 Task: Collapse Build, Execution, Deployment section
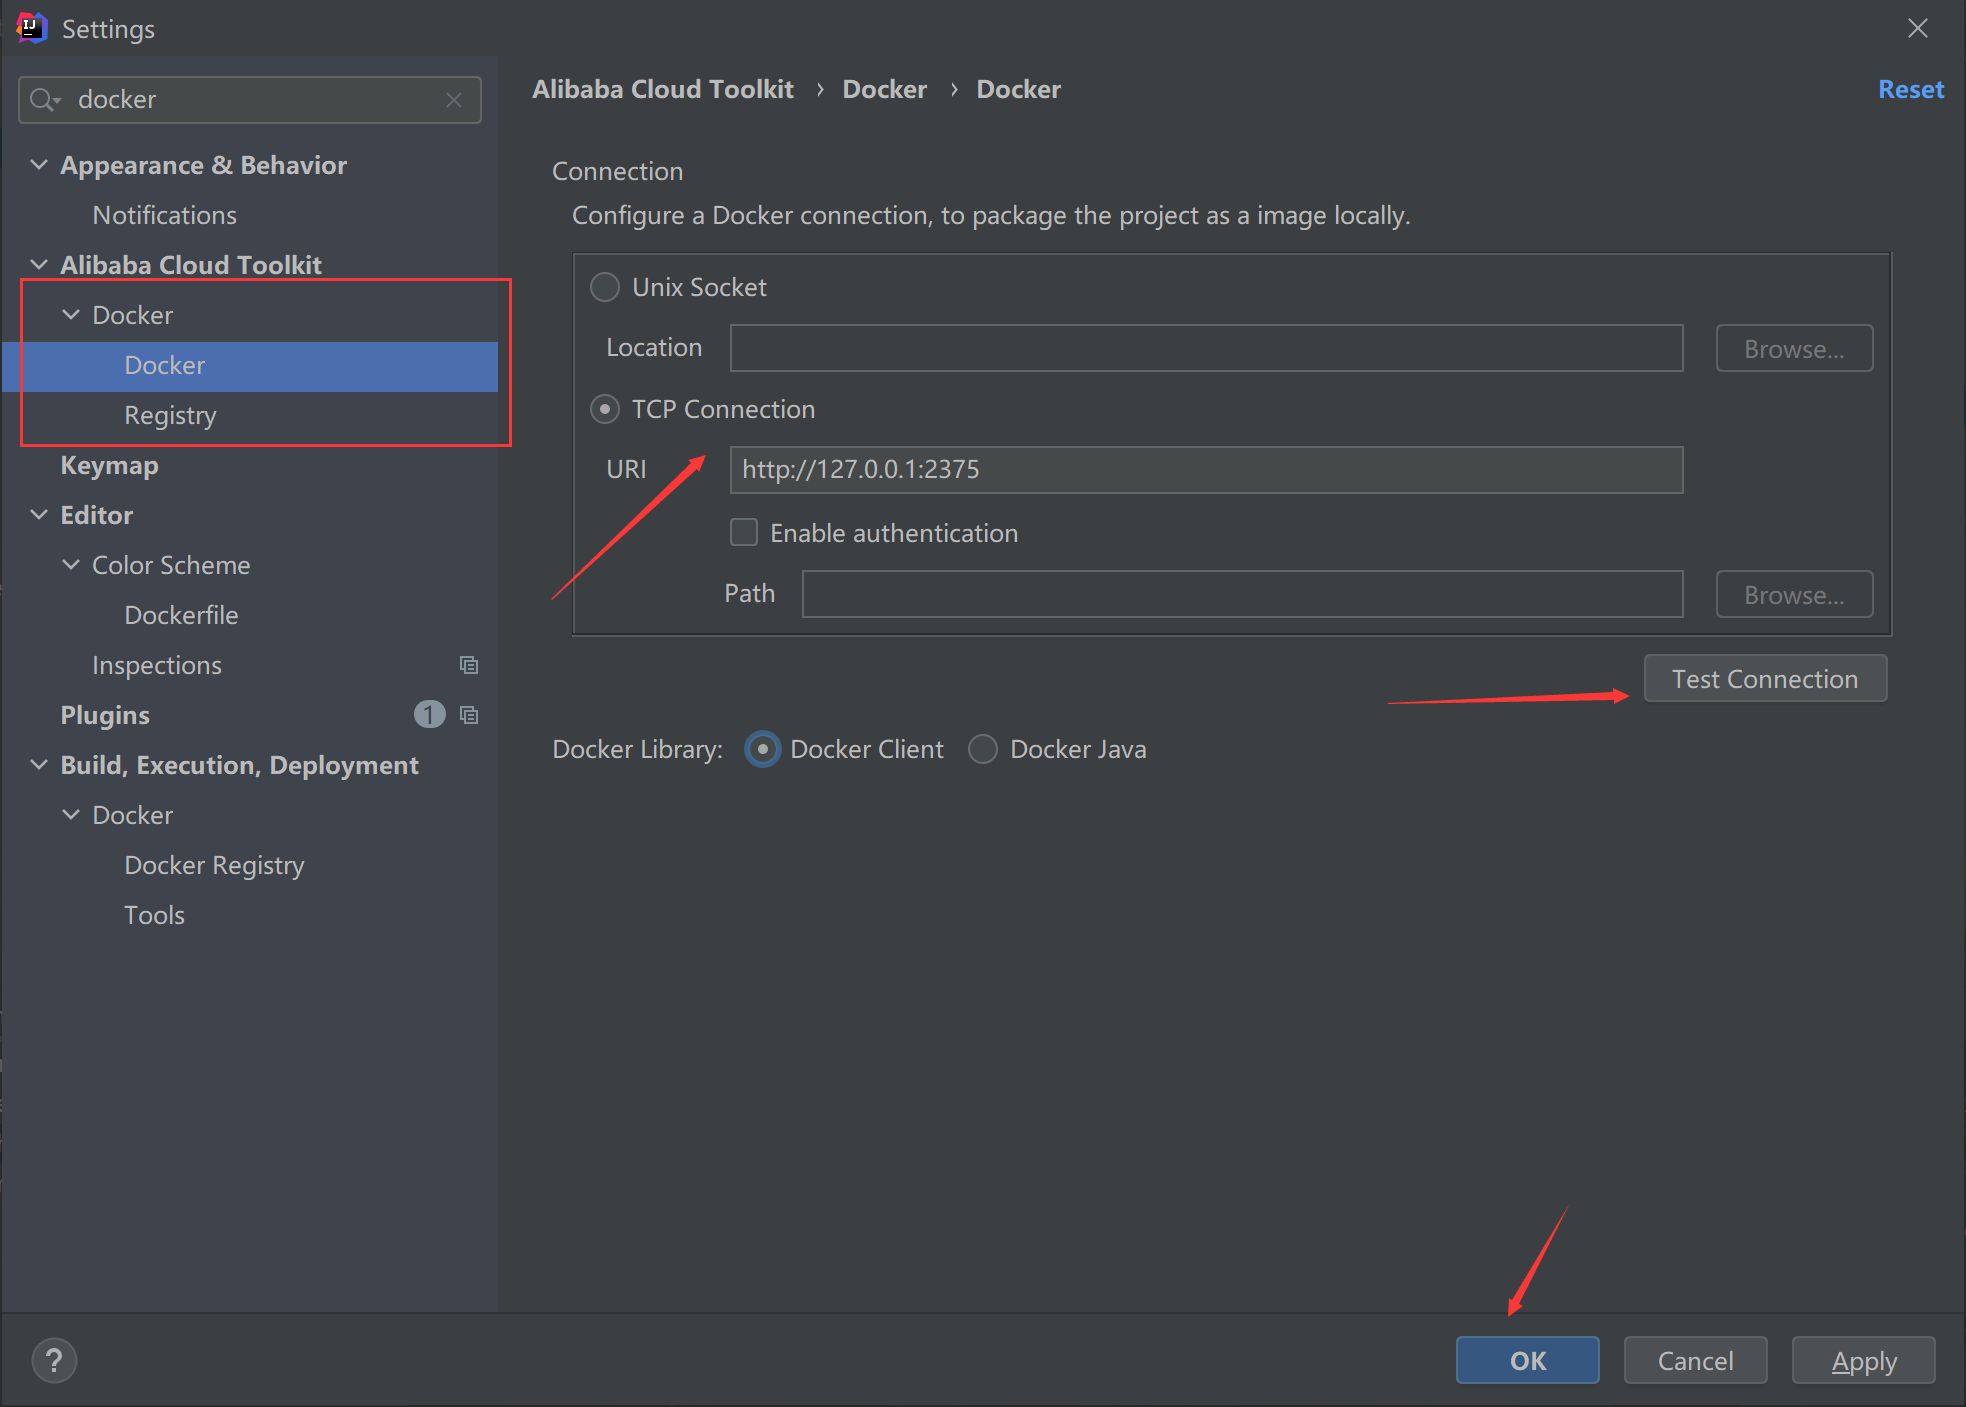[x=39, y=765]
